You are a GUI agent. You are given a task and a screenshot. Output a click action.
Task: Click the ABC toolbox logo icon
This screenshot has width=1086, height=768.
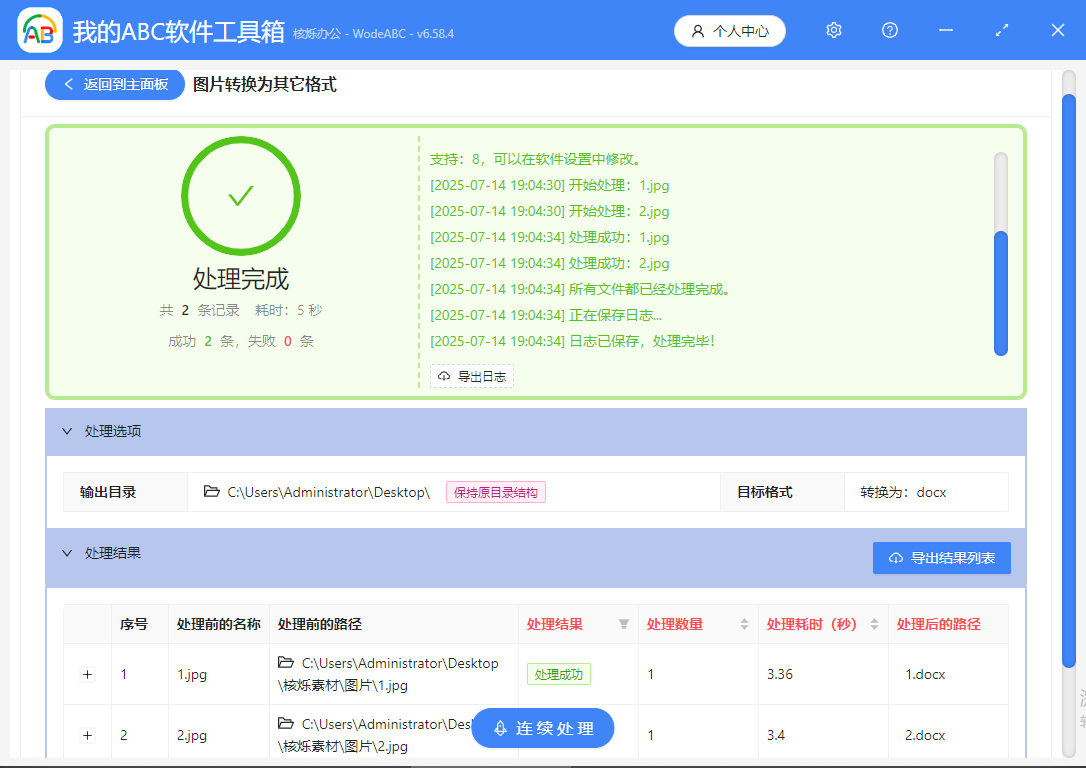coord(38,30)
